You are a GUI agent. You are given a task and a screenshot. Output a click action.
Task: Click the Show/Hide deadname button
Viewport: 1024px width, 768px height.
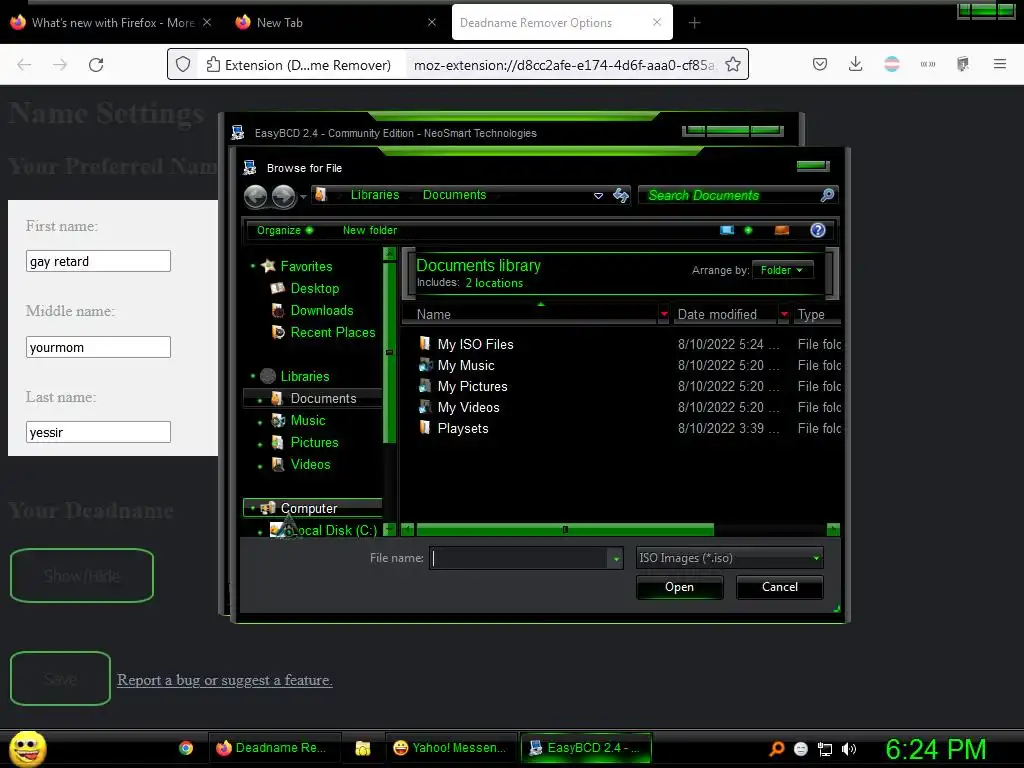tap(82, 575)
